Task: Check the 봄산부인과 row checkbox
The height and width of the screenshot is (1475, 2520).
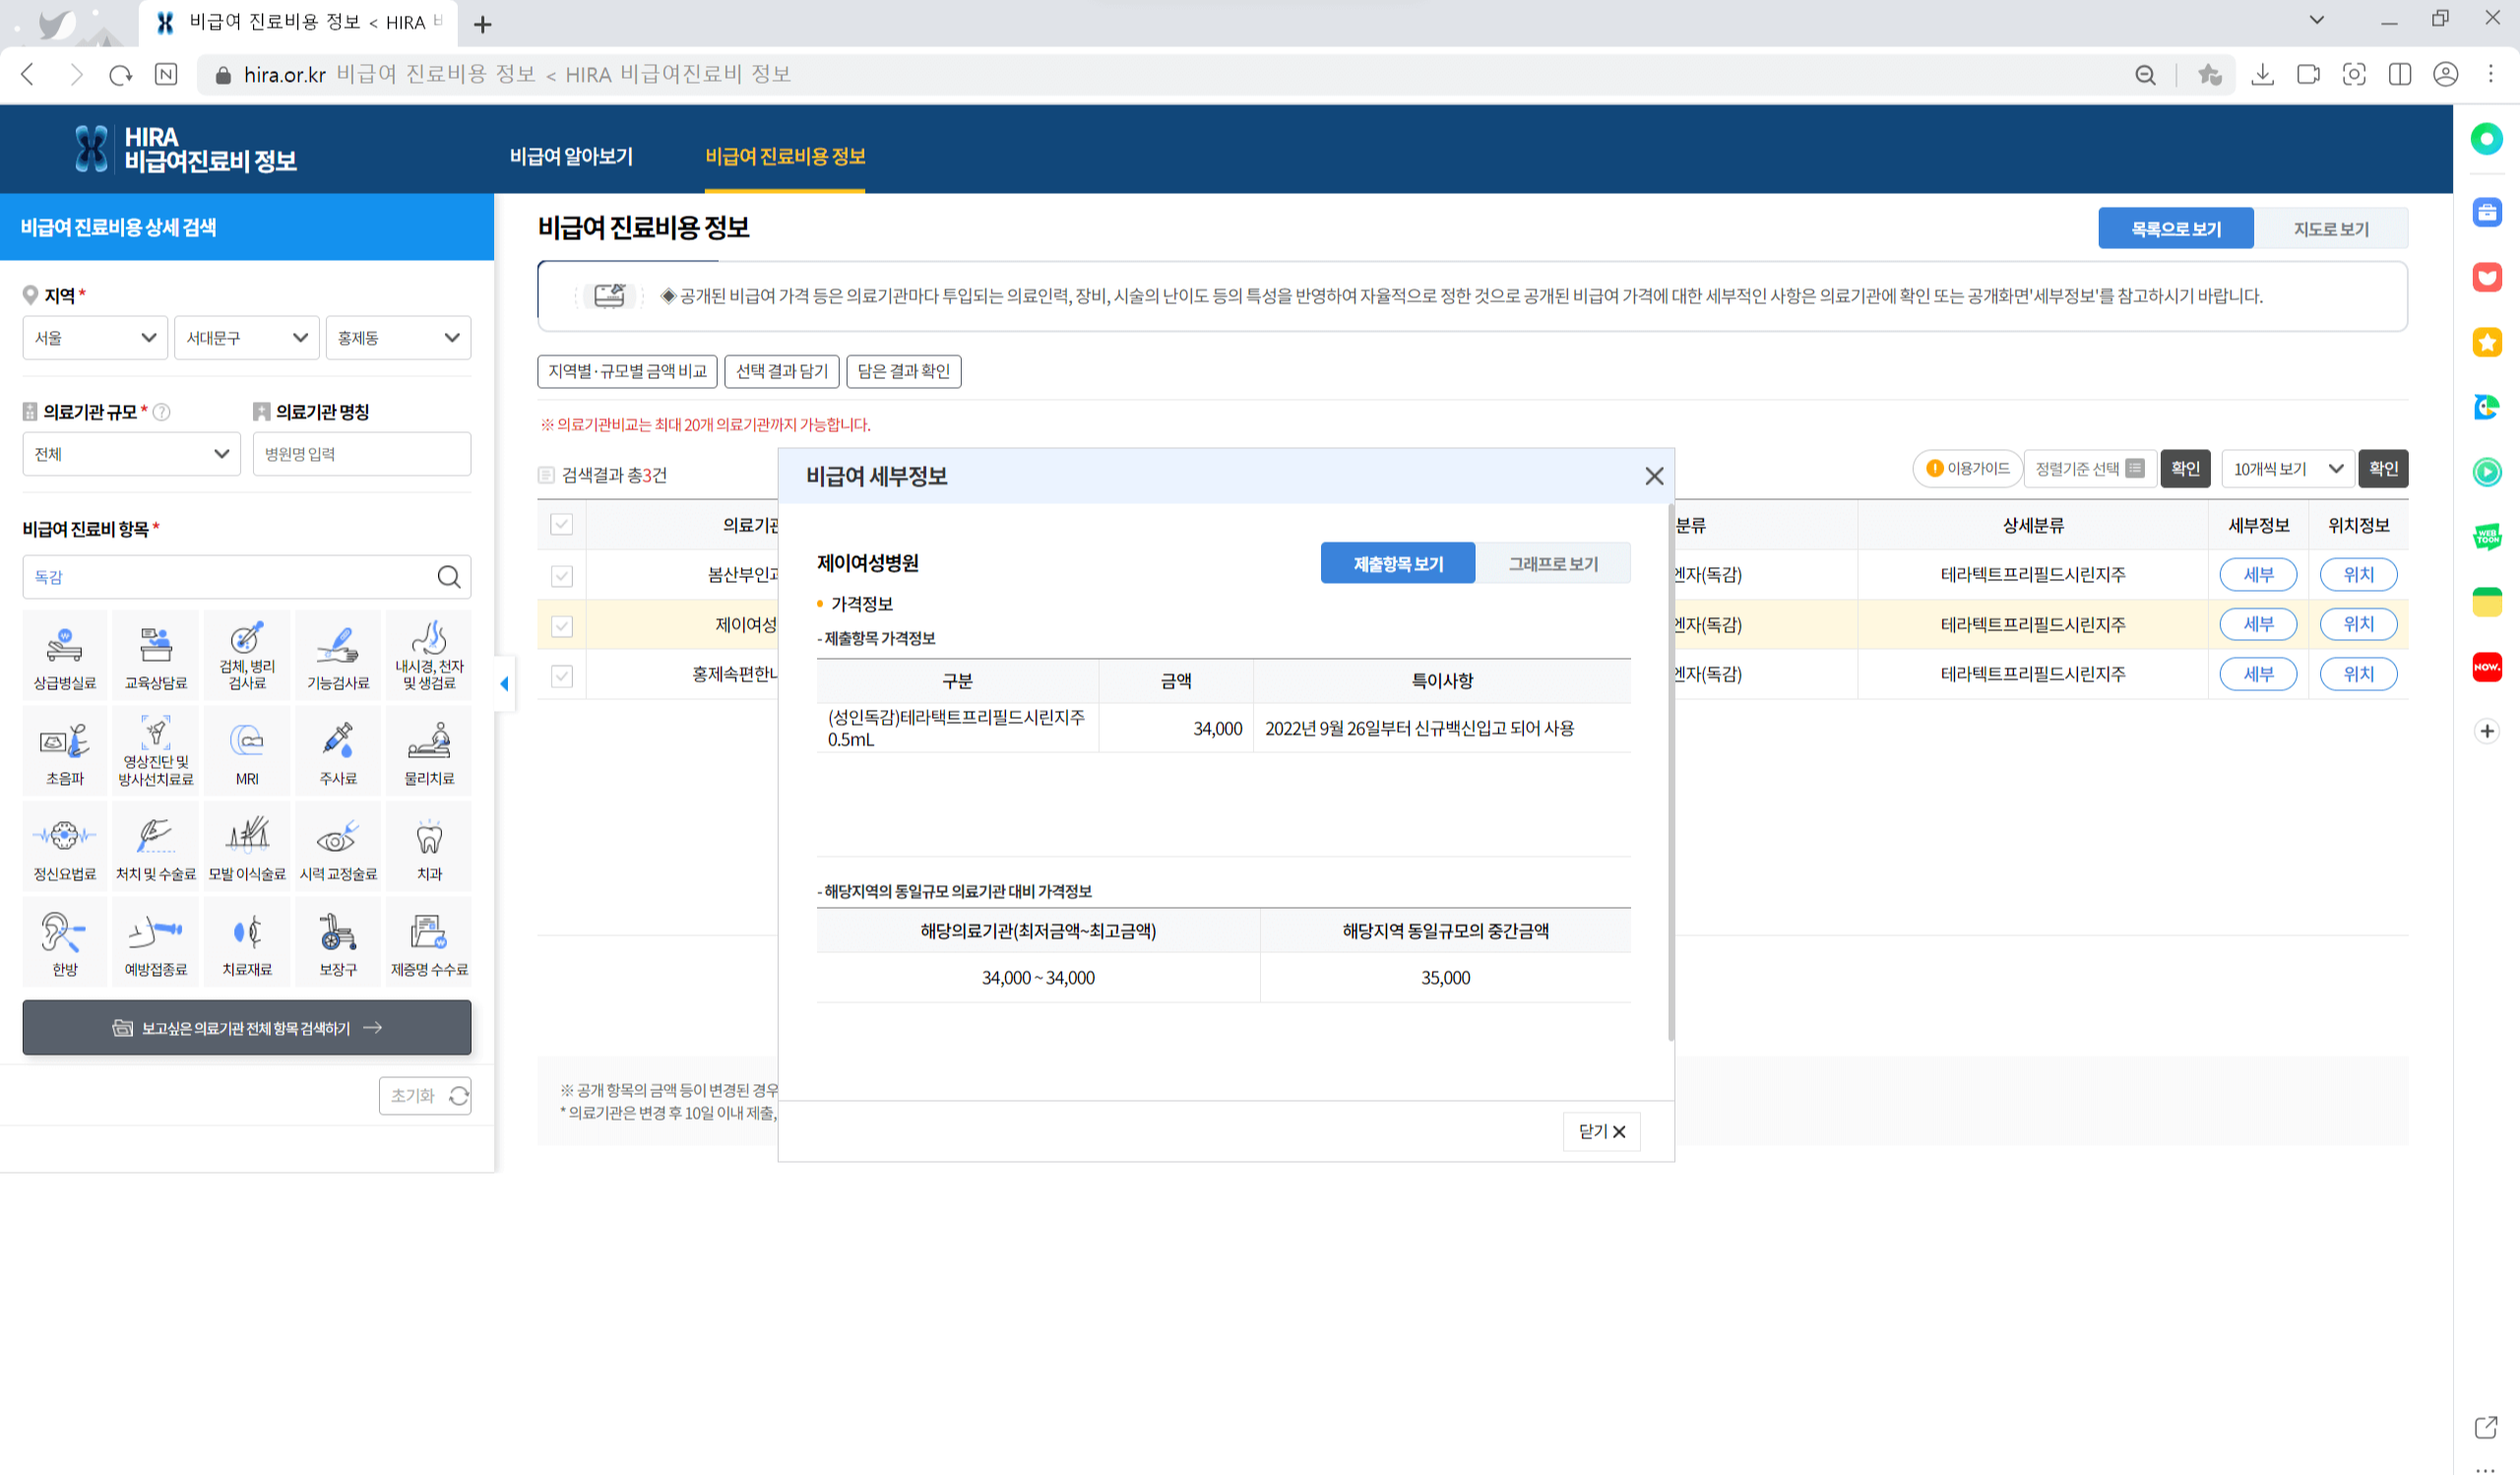Action: (562, 576)
